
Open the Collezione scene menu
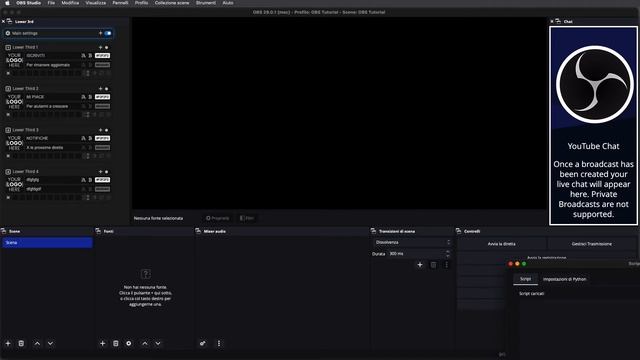pos(172,3)
